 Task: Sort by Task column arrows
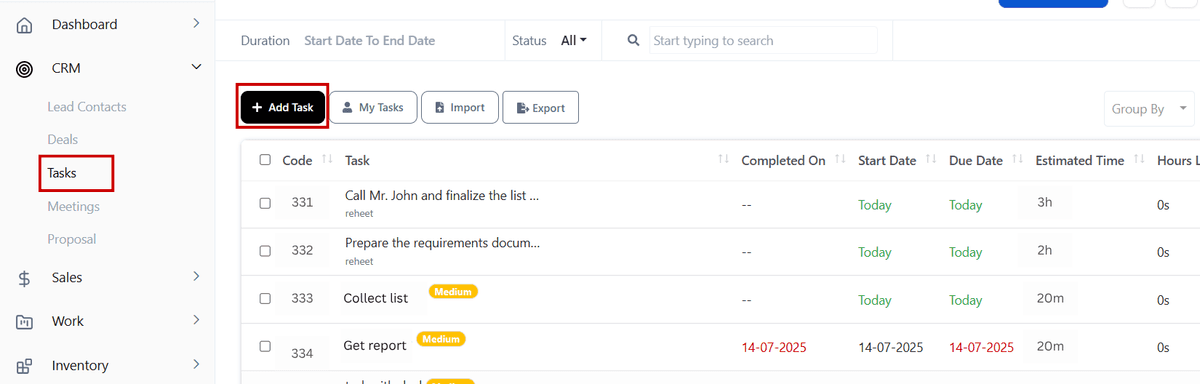[723, 160]
